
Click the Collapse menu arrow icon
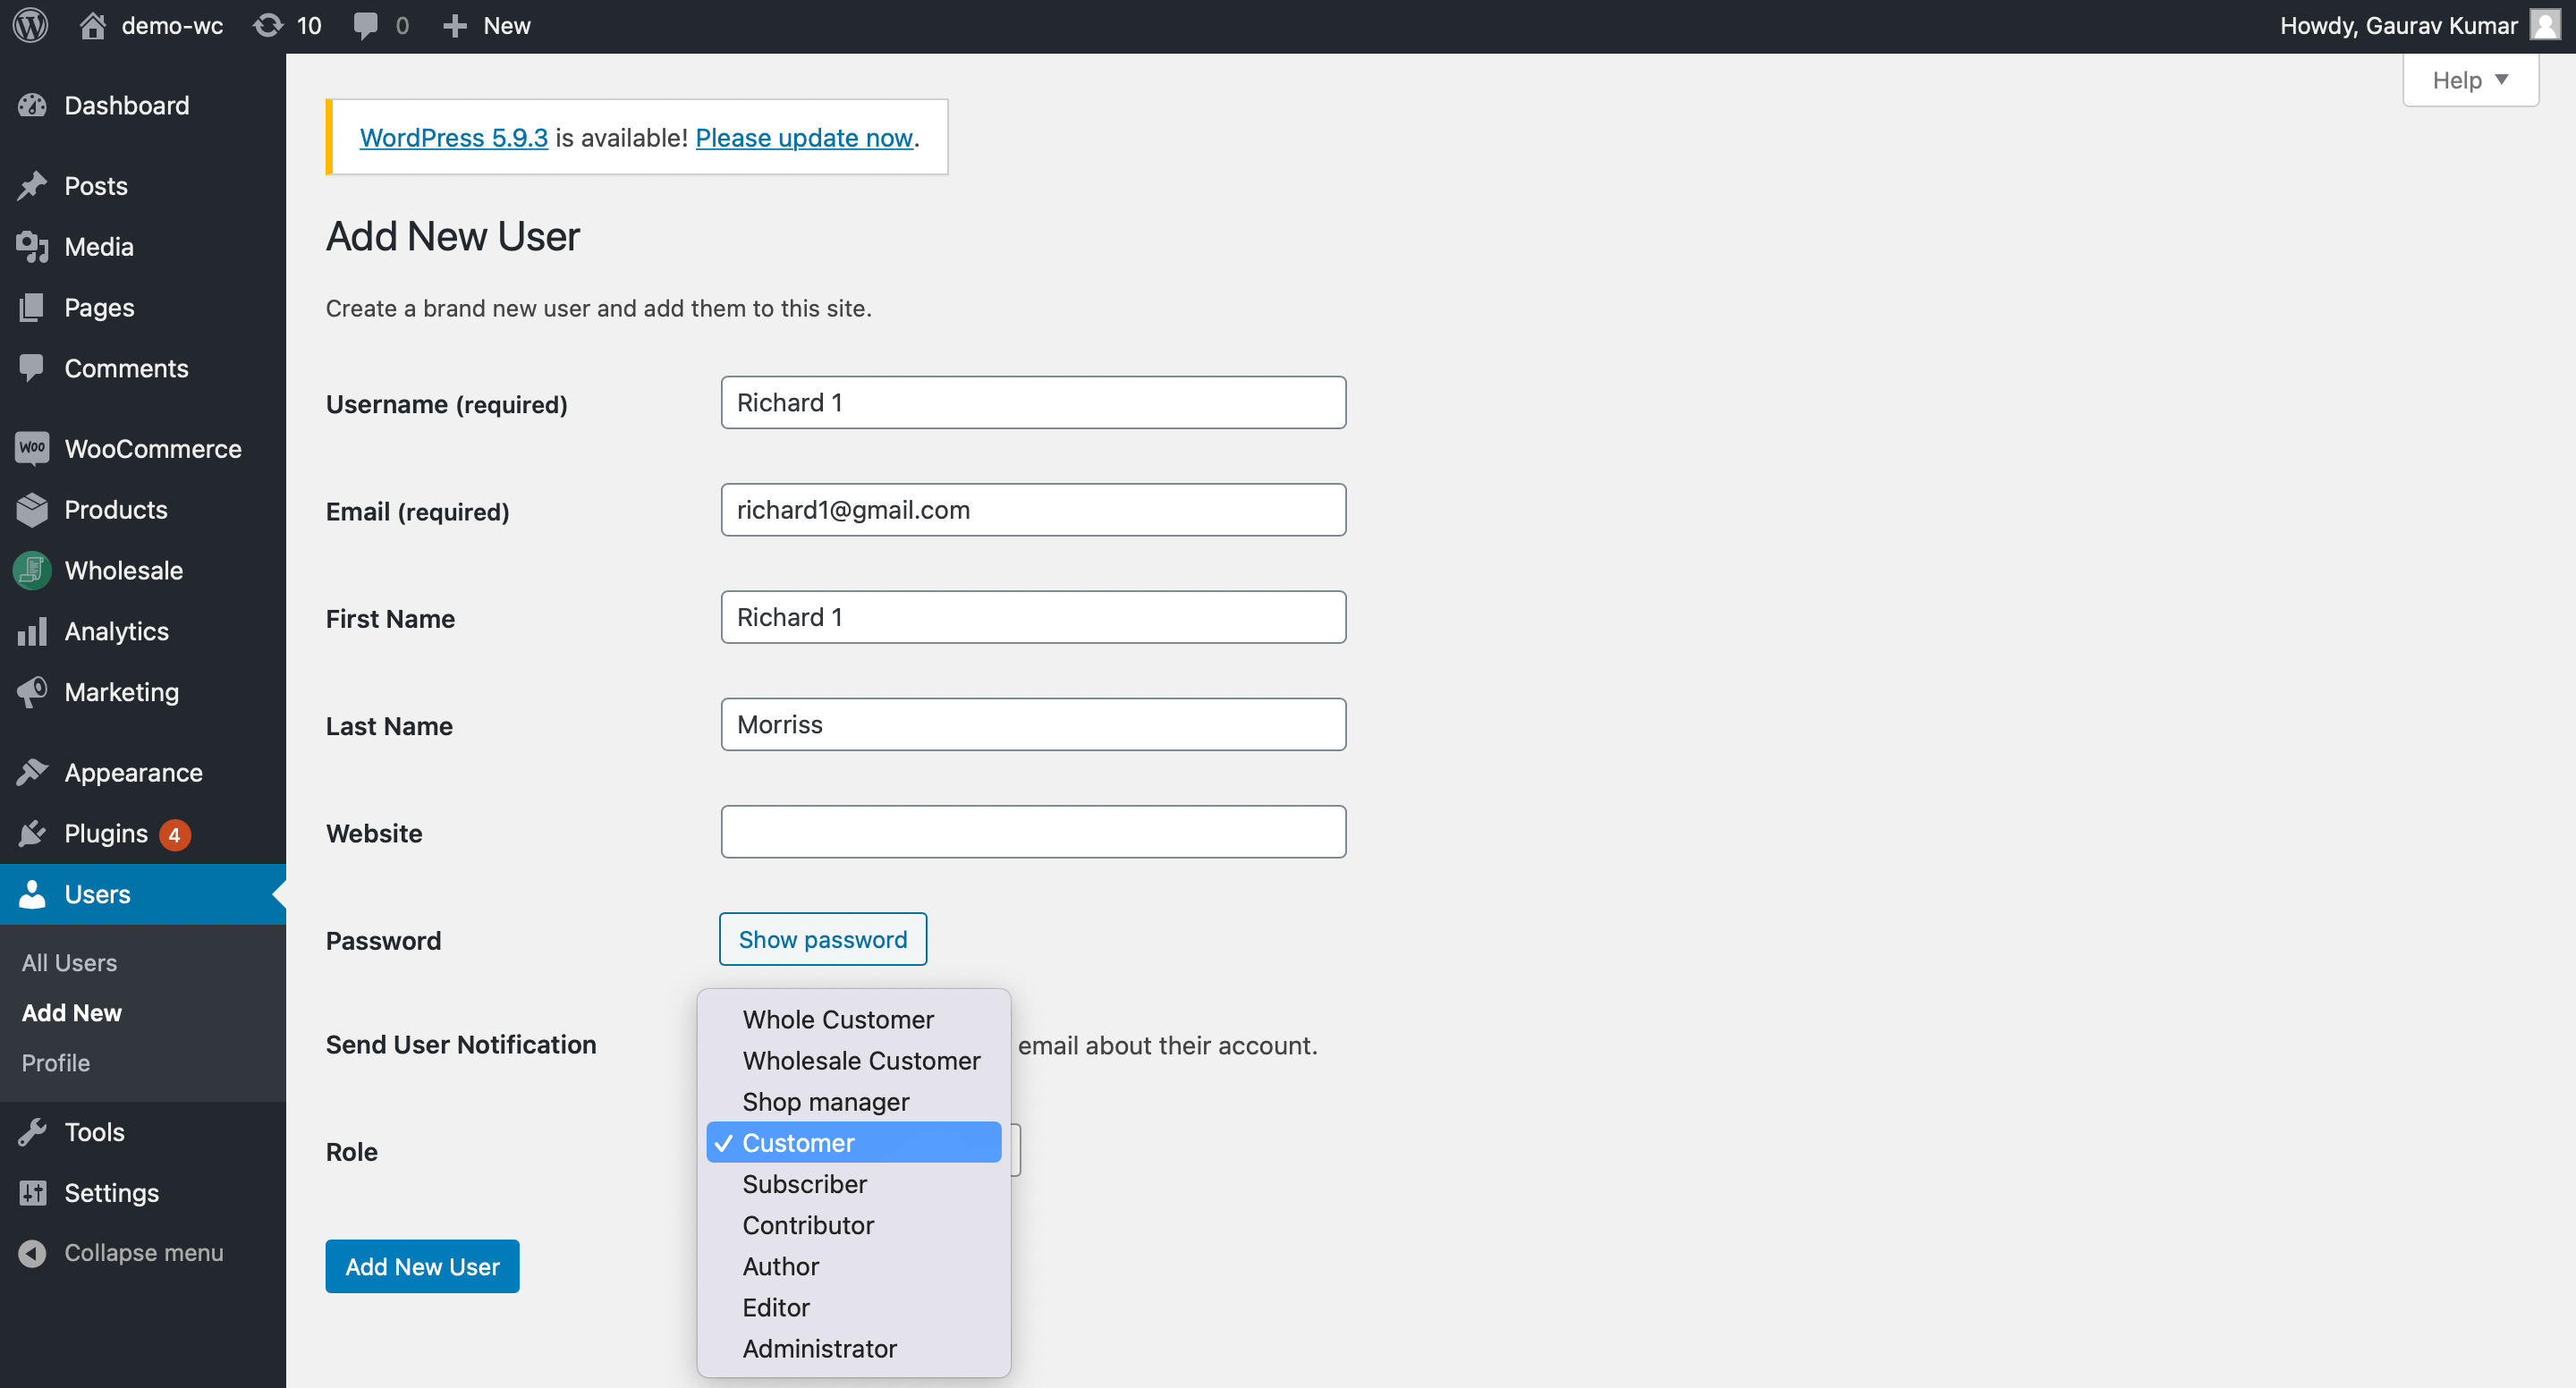coord(32,1253)
